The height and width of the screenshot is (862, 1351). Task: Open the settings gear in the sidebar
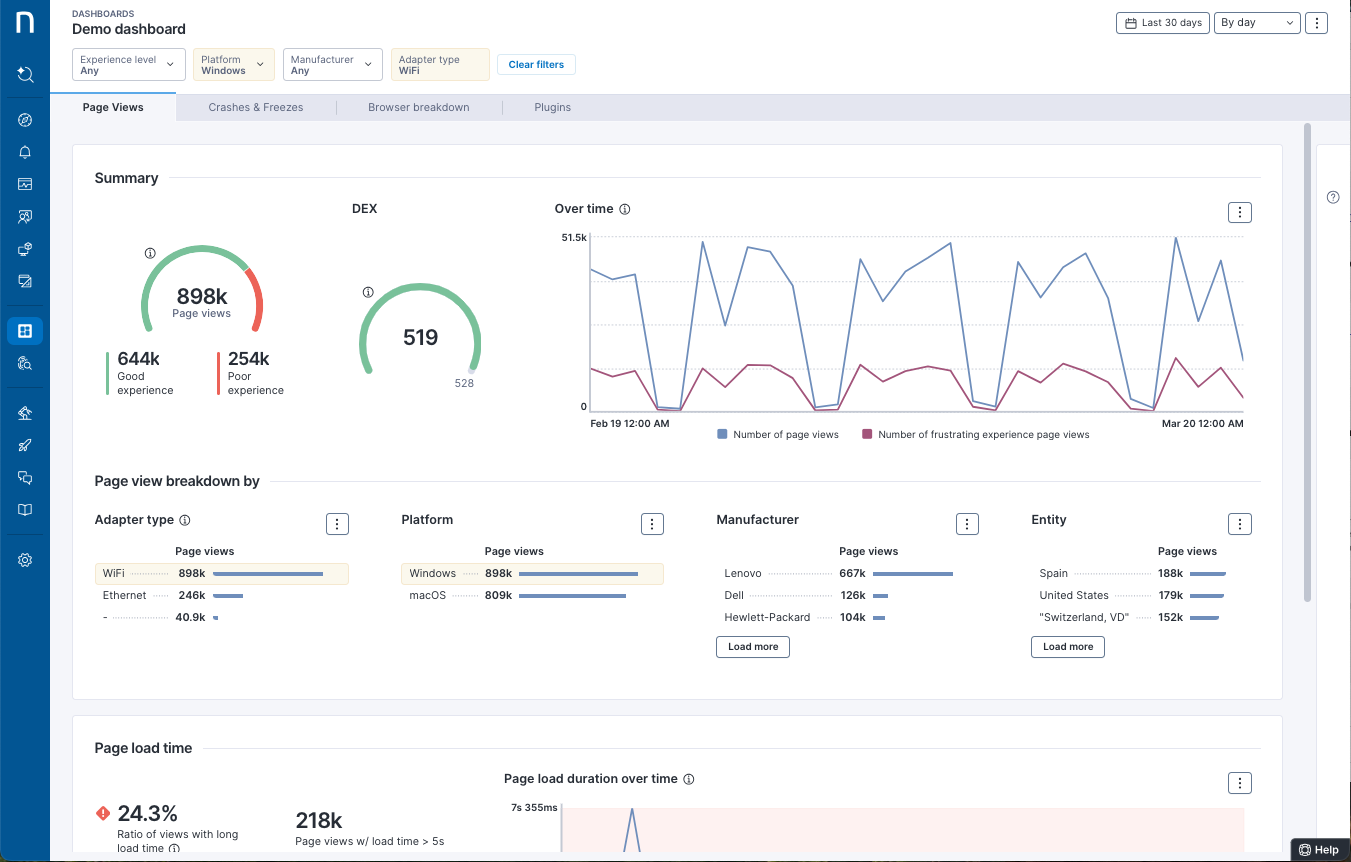coord(25,560)
